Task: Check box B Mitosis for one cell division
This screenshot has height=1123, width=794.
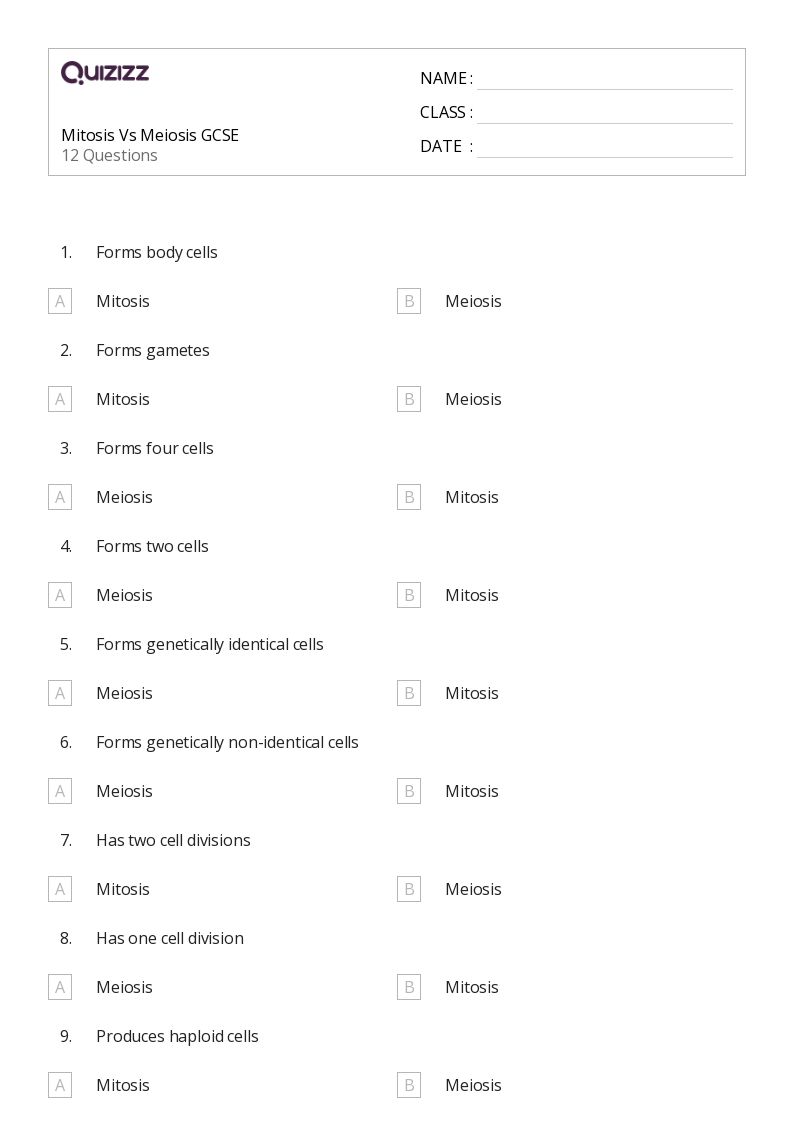Action: click(x=409, y=987)
